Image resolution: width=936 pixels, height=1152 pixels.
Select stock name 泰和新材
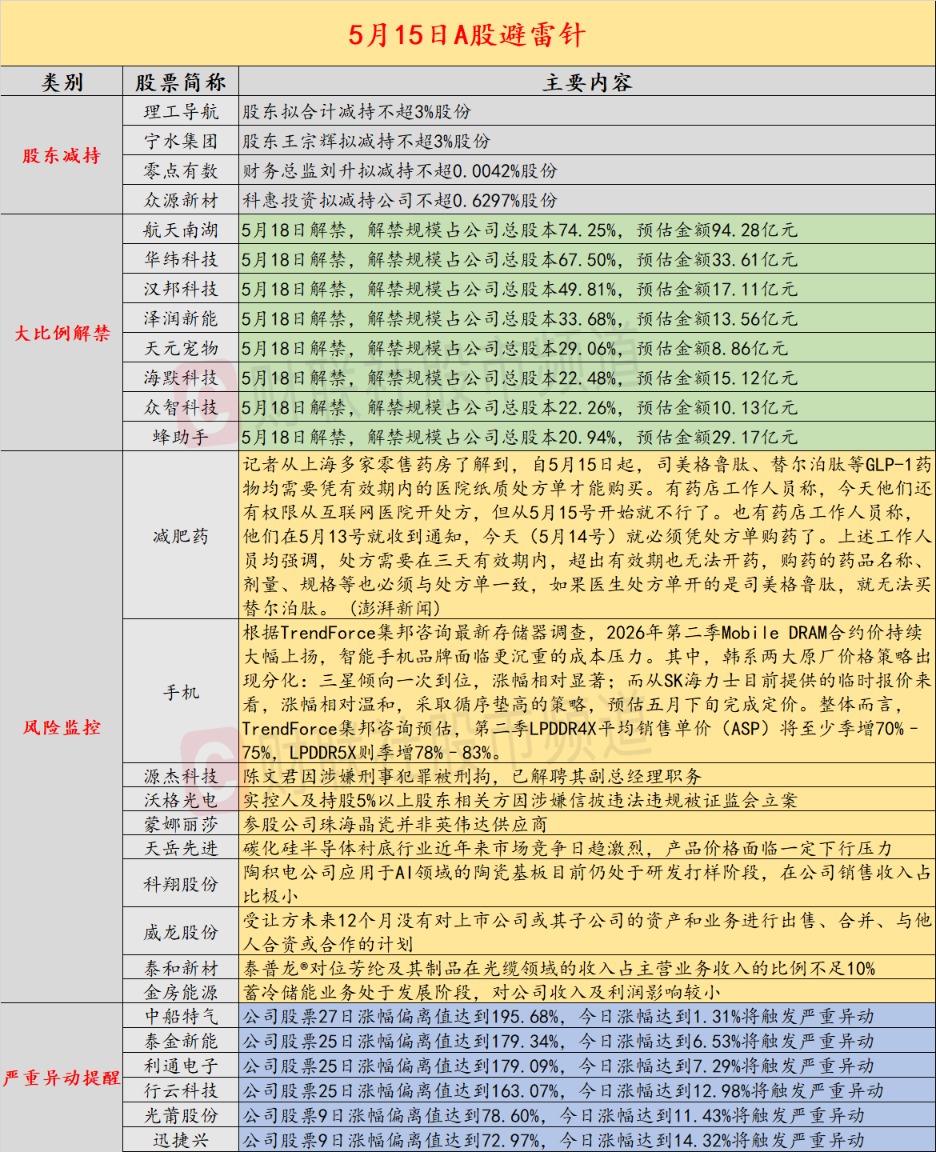pos(181,968)
